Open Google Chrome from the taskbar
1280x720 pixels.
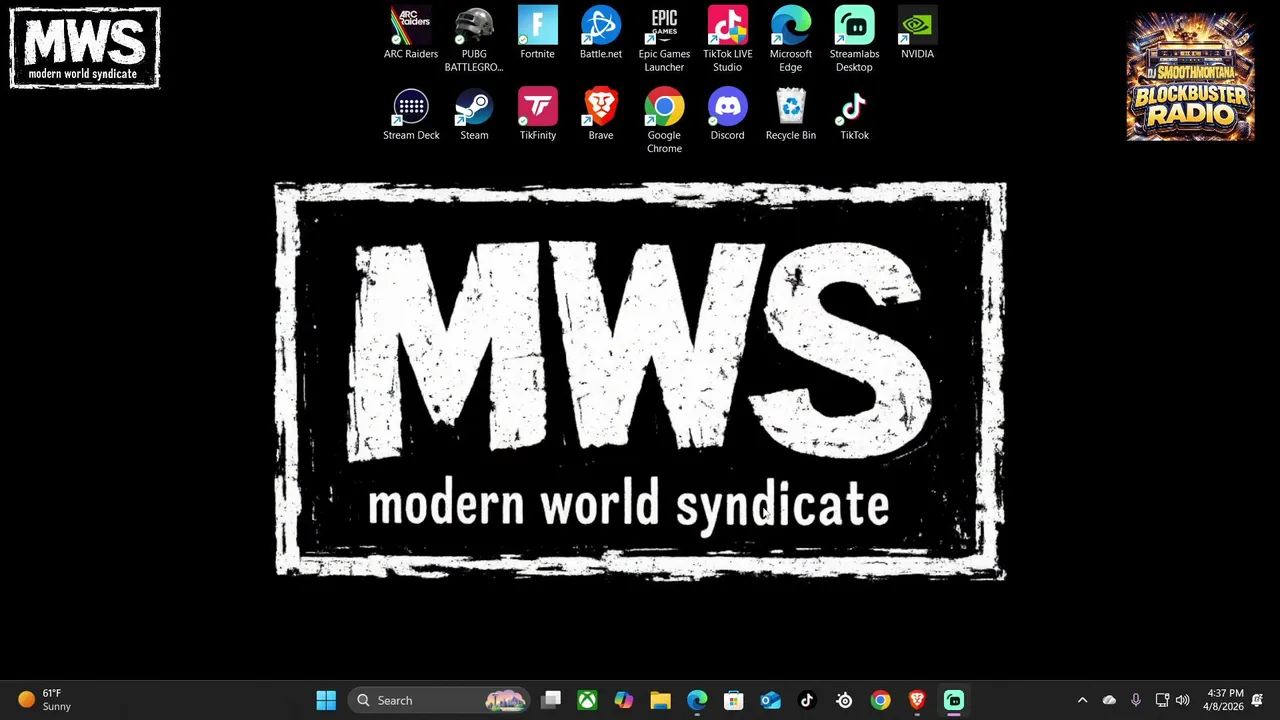pyautogui.click(x=880, y=701)
